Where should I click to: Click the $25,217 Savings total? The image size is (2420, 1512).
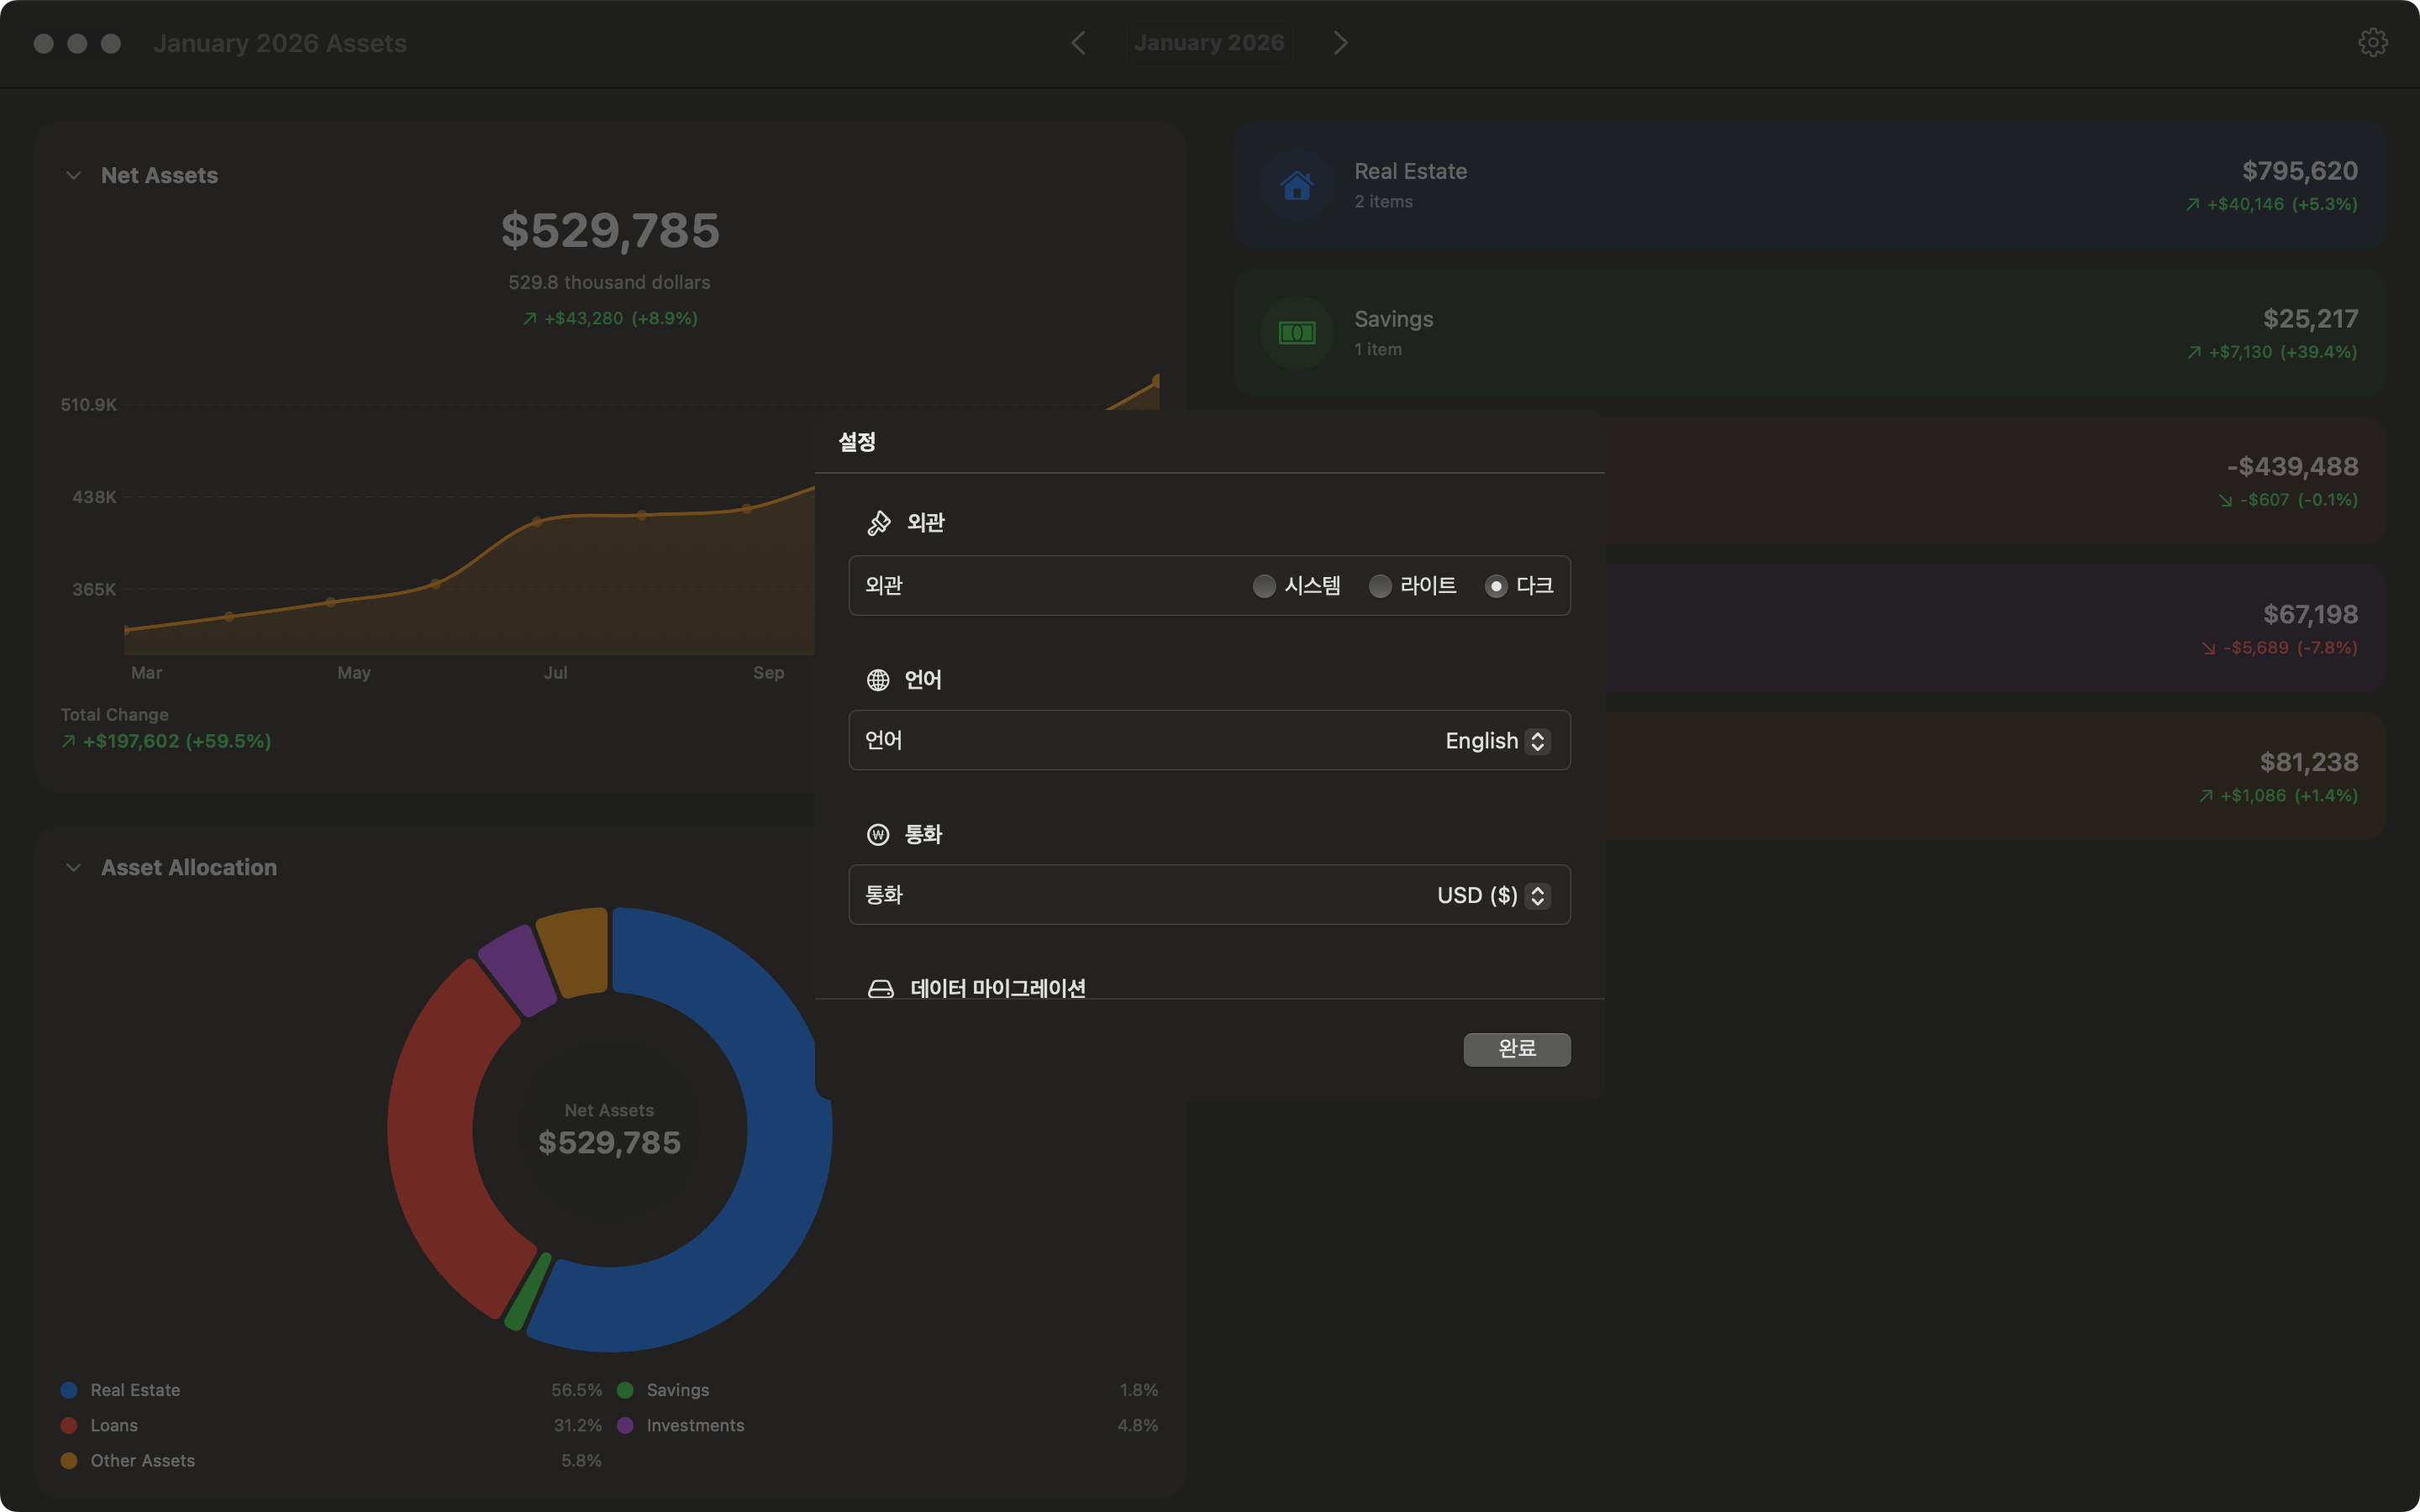pos(2310,319)
